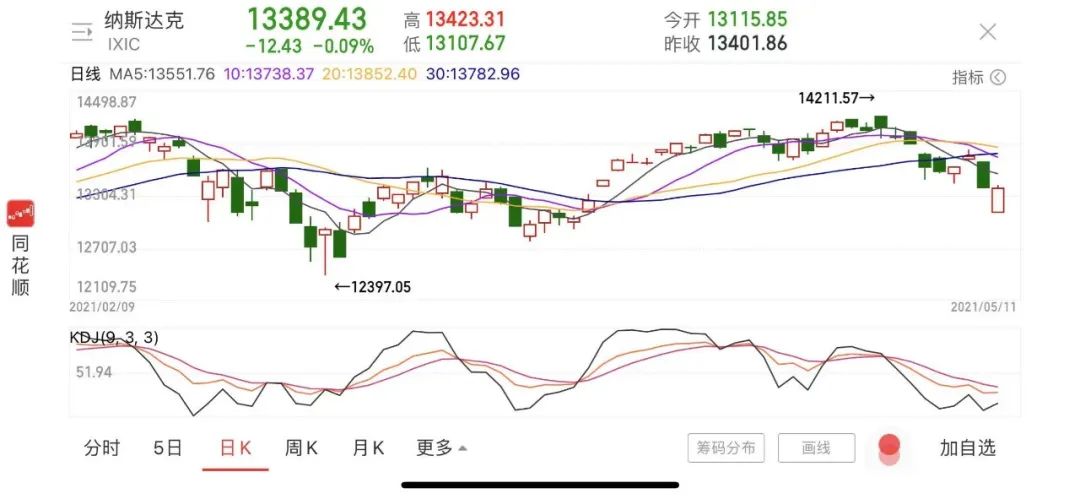
Task: Tap the start date 2021/02/09
Action: click(x=102, y=307)
